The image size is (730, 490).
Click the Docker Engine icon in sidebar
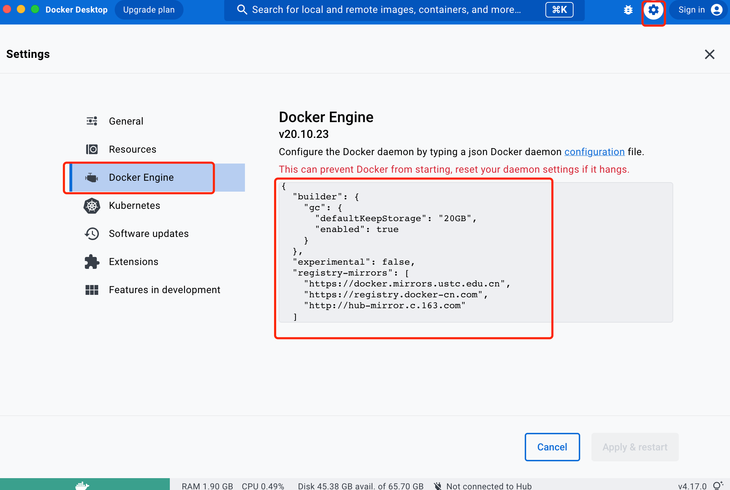(x=92, y=177)
